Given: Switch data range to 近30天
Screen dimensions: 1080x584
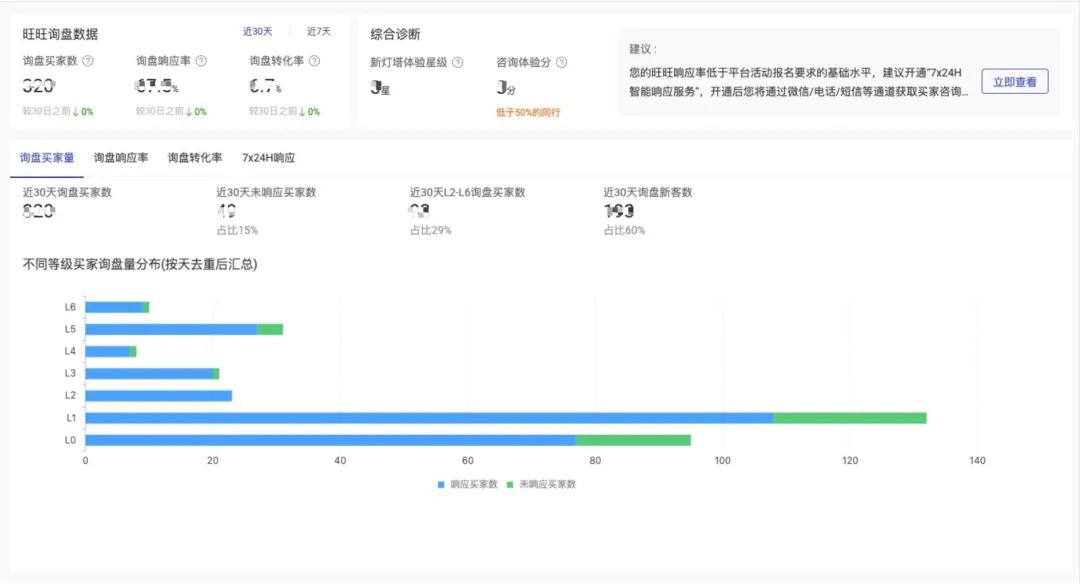Looking at the screenshot, I should pyautogui.click(x=257, y=32).
